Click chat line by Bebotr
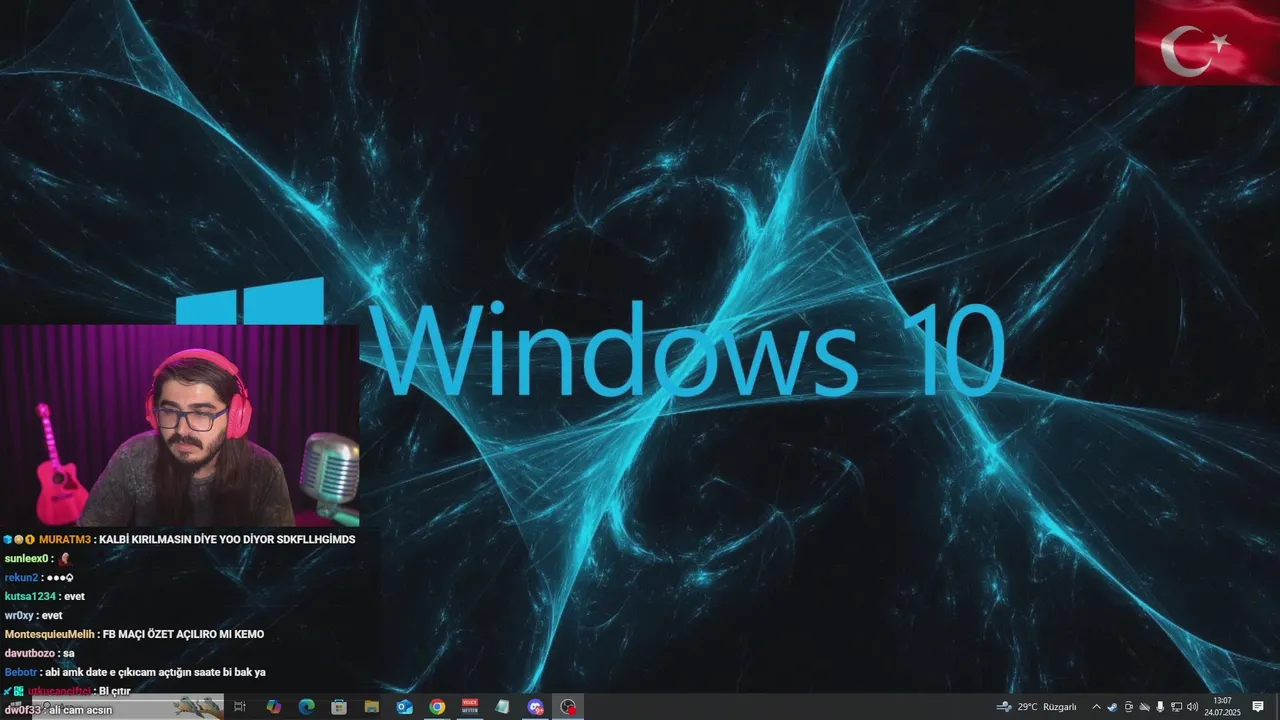 tap(135, 672)
